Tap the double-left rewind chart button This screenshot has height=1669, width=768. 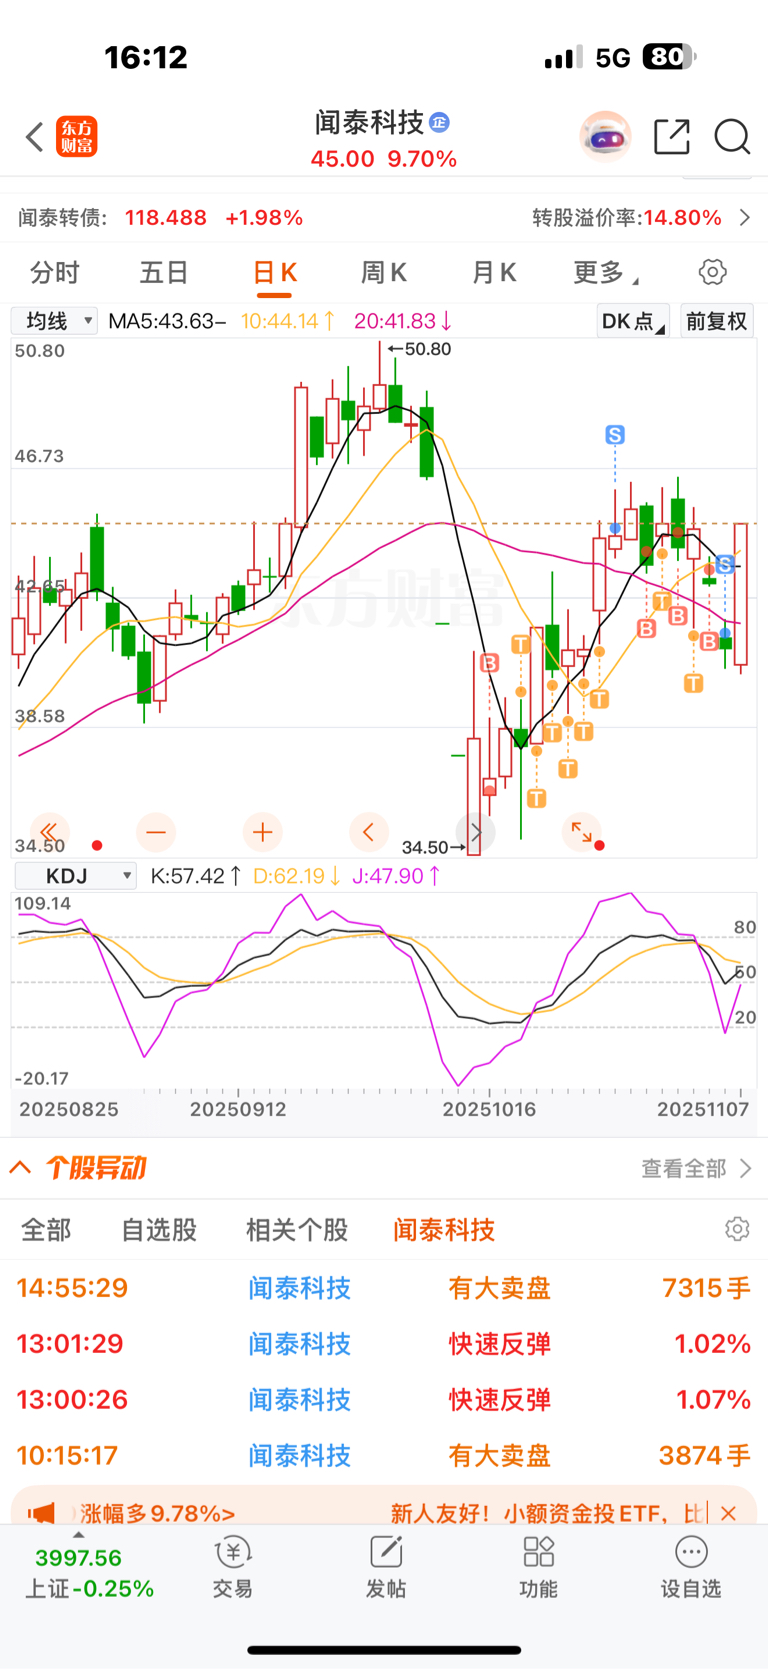[x=48, y=831]
